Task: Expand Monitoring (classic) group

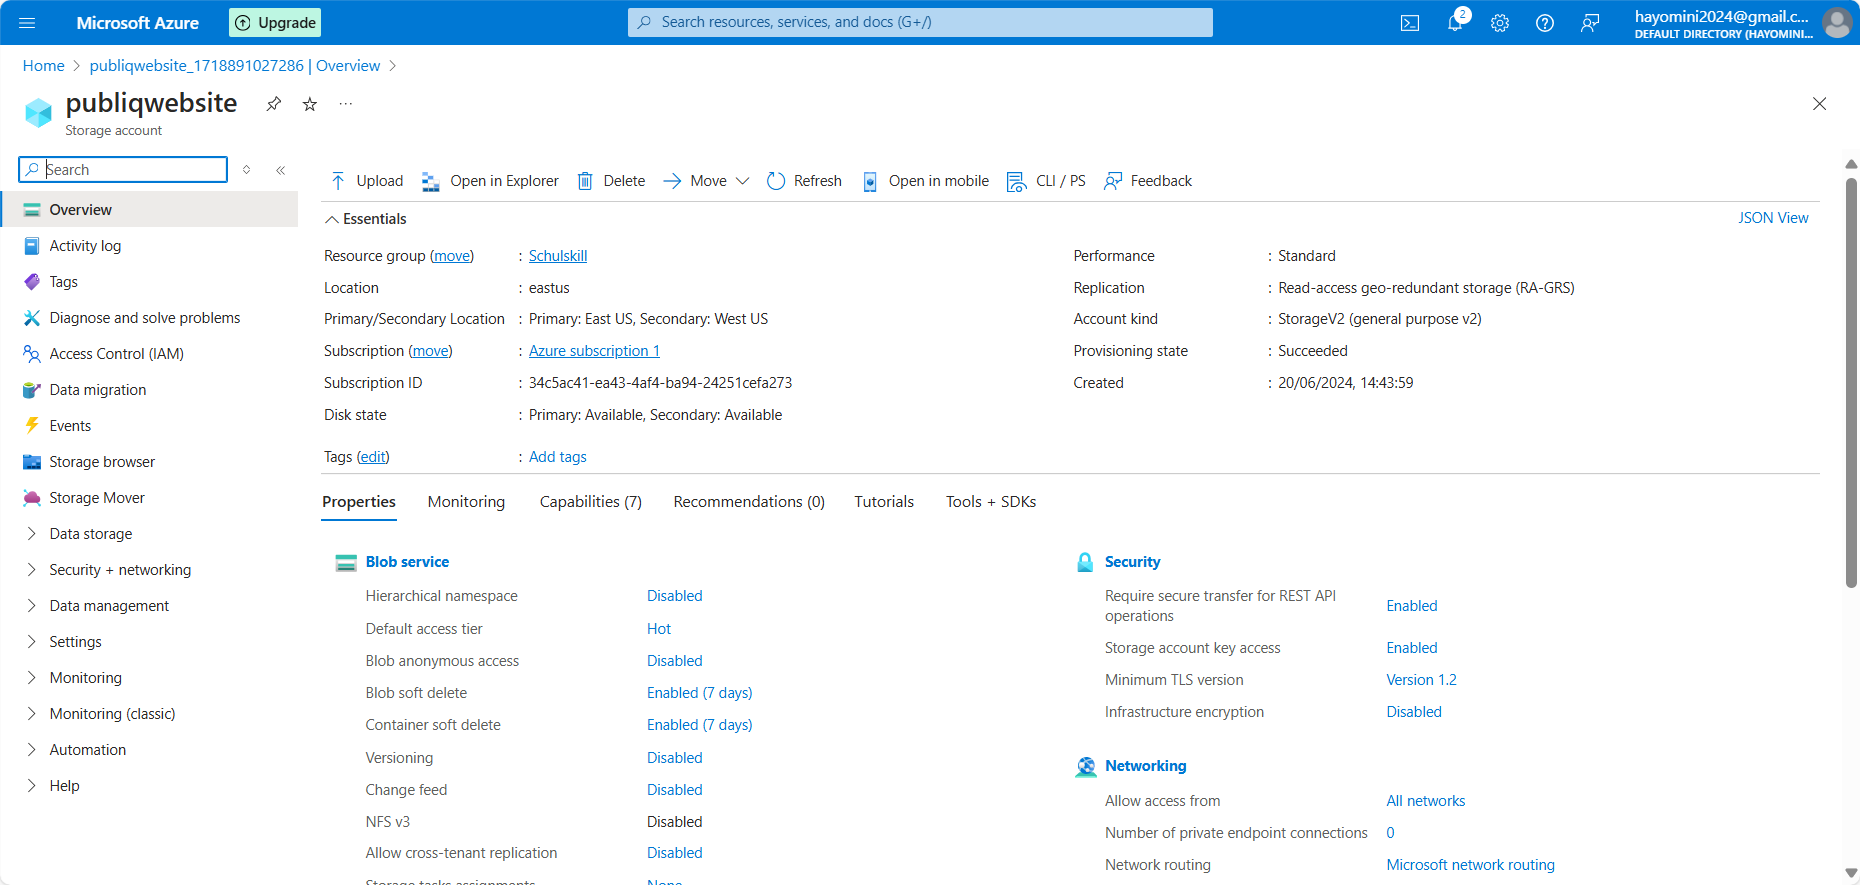Action: (x=150, y=714)
